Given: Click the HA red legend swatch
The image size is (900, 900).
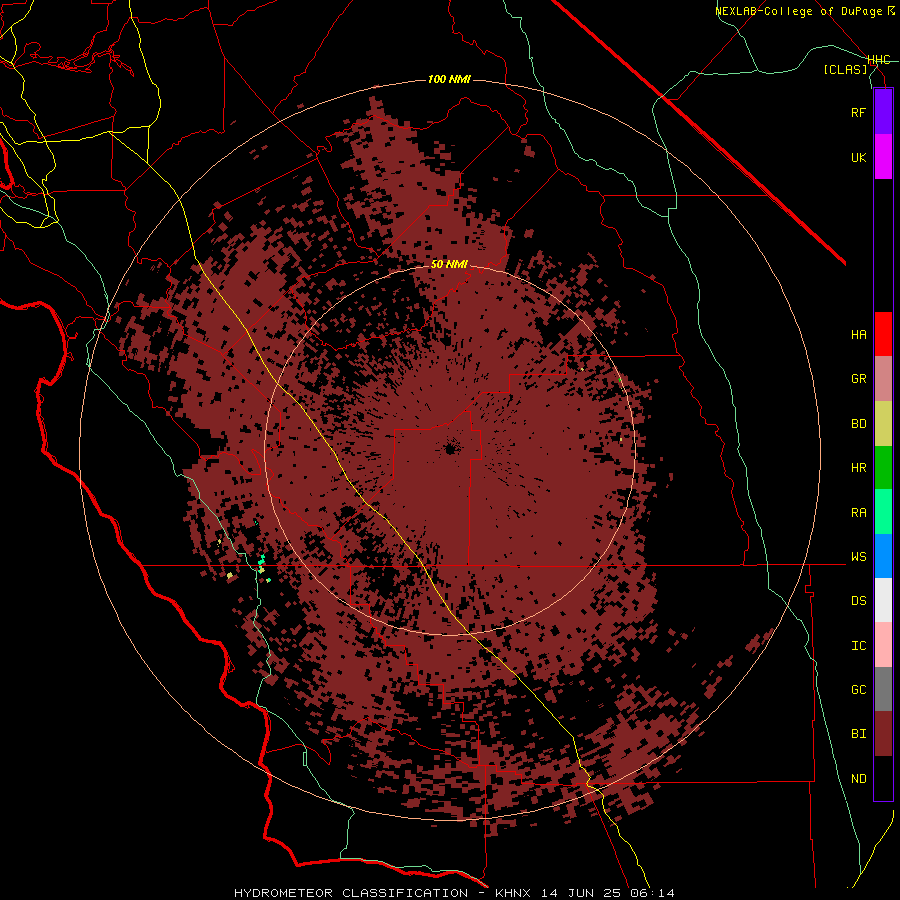Looking at the screenshot, I should pos(883,334).
